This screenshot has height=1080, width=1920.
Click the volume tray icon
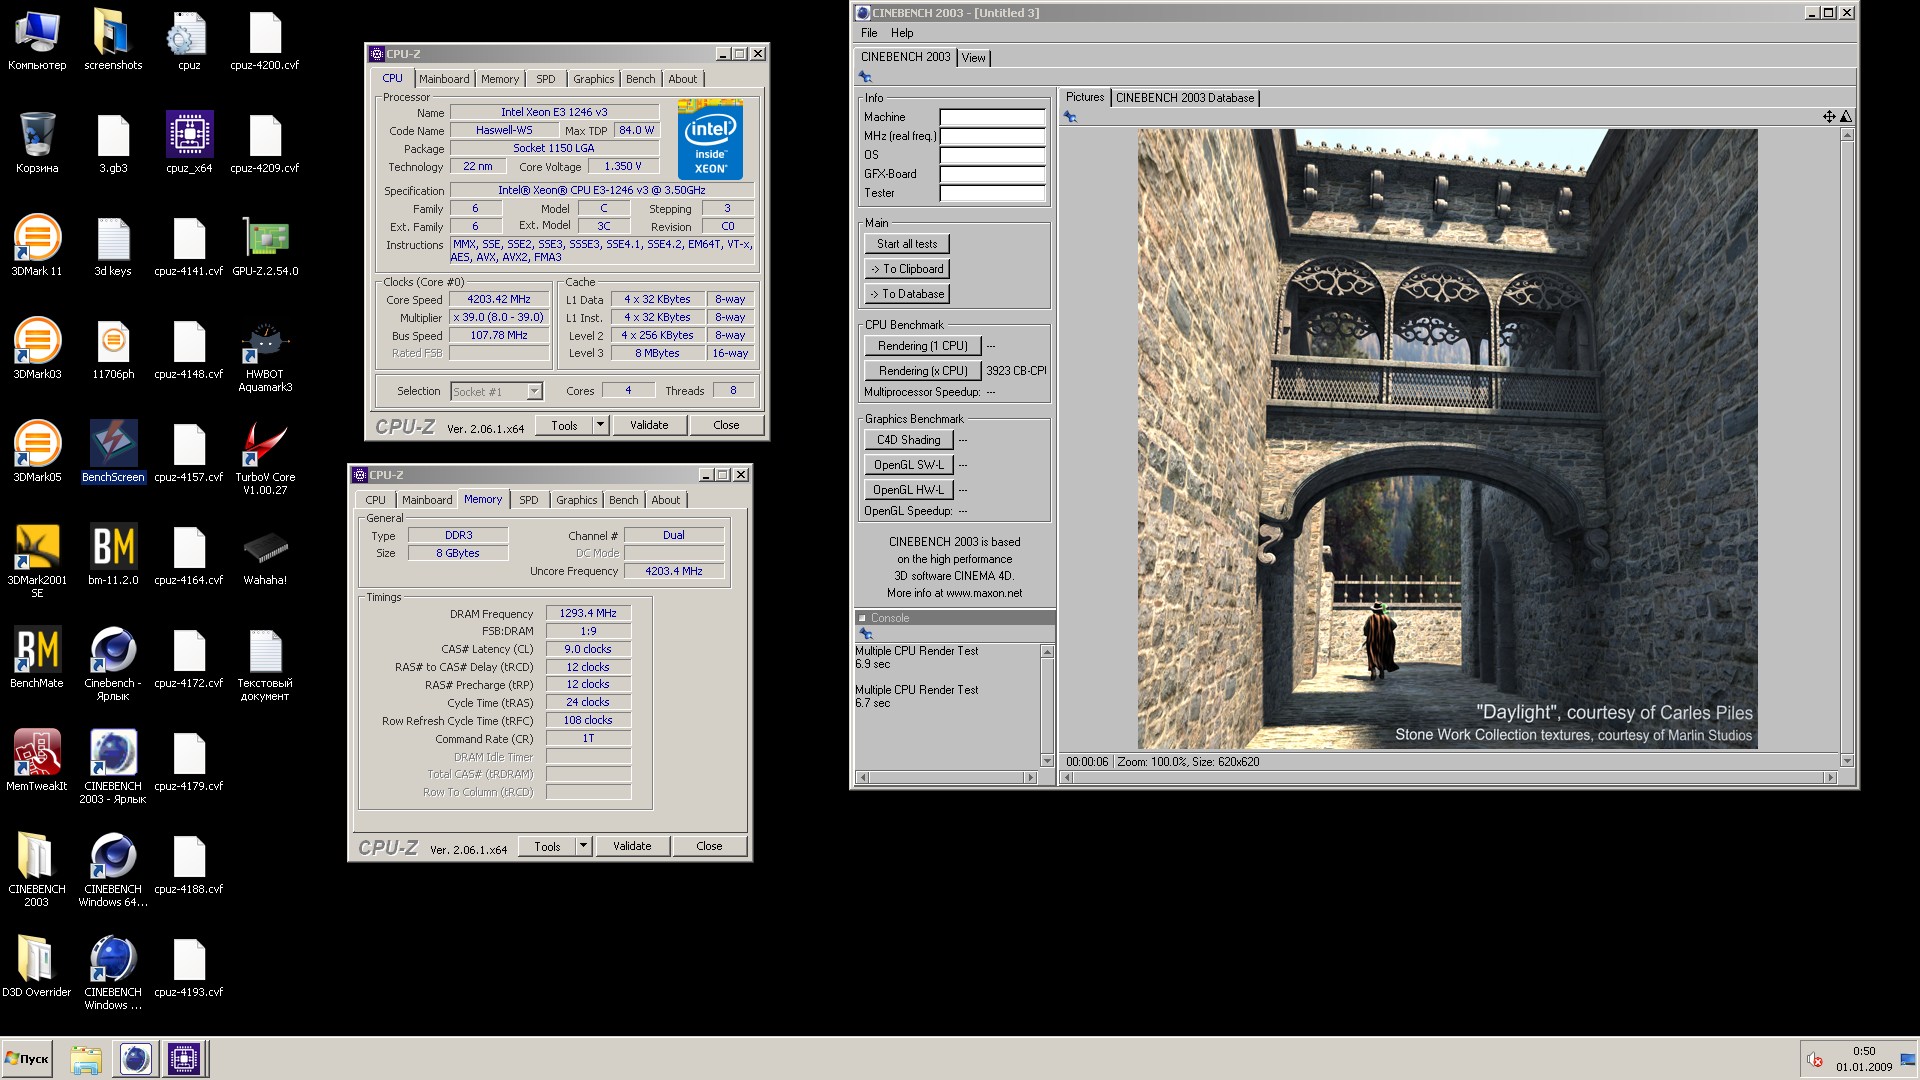click(1814, 1060)
